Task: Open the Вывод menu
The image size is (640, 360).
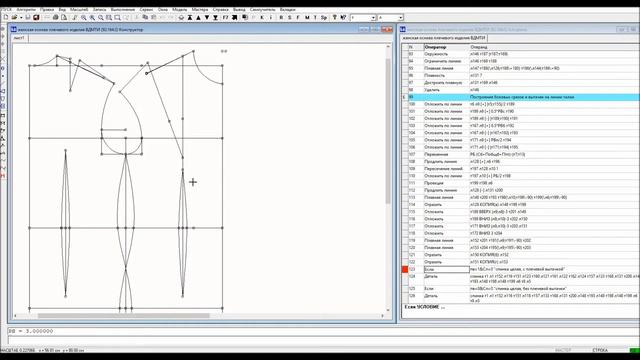Action: point(239,9)
